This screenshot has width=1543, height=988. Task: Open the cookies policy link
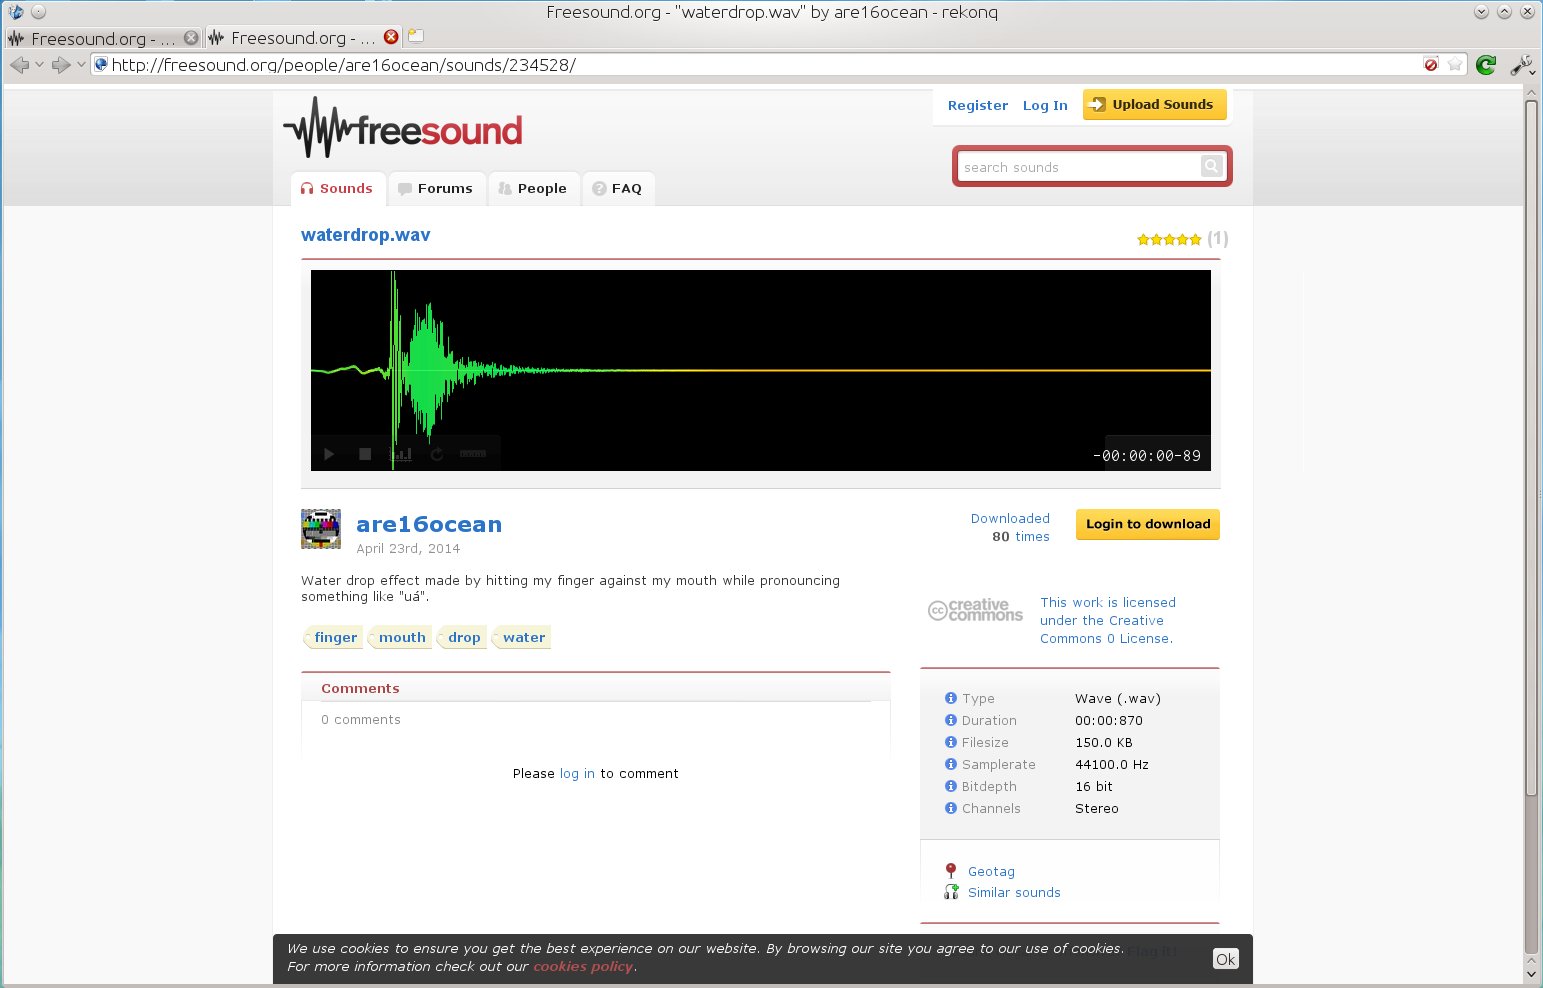point(583,967)
